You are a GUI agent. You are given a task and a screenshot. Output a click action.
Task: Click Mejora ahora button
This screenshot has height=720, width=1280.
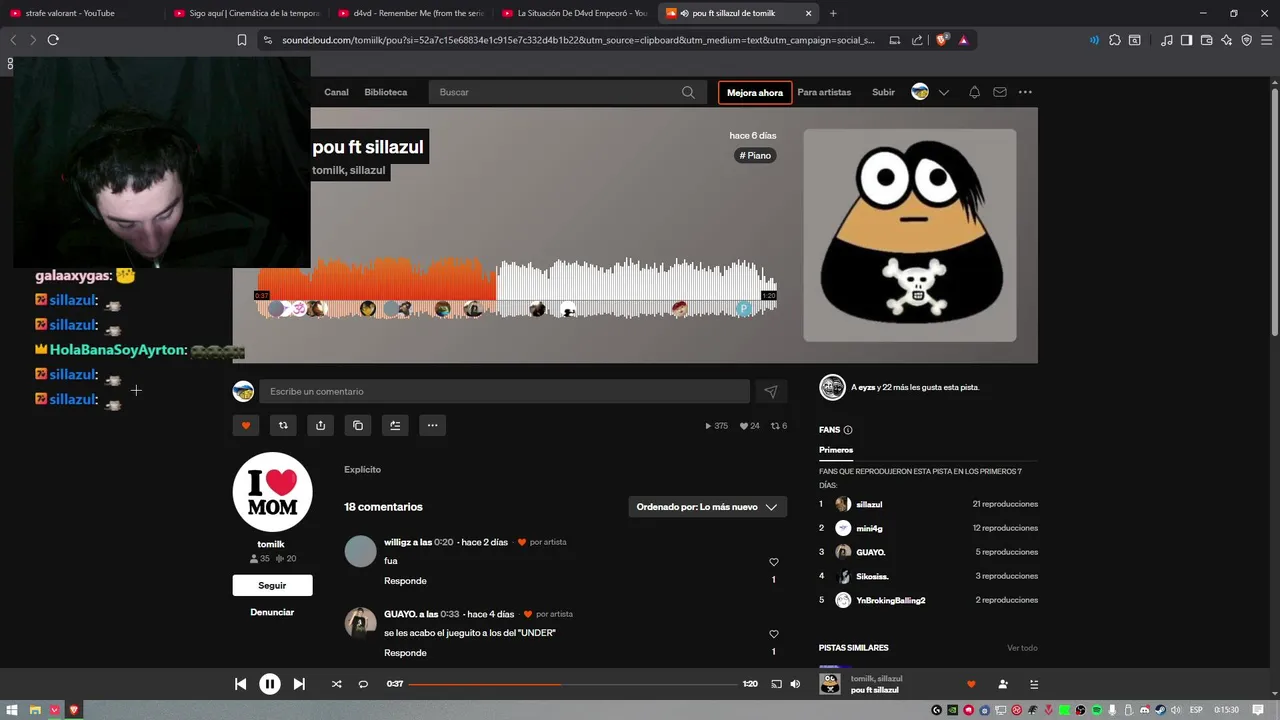tap(755, 92)
